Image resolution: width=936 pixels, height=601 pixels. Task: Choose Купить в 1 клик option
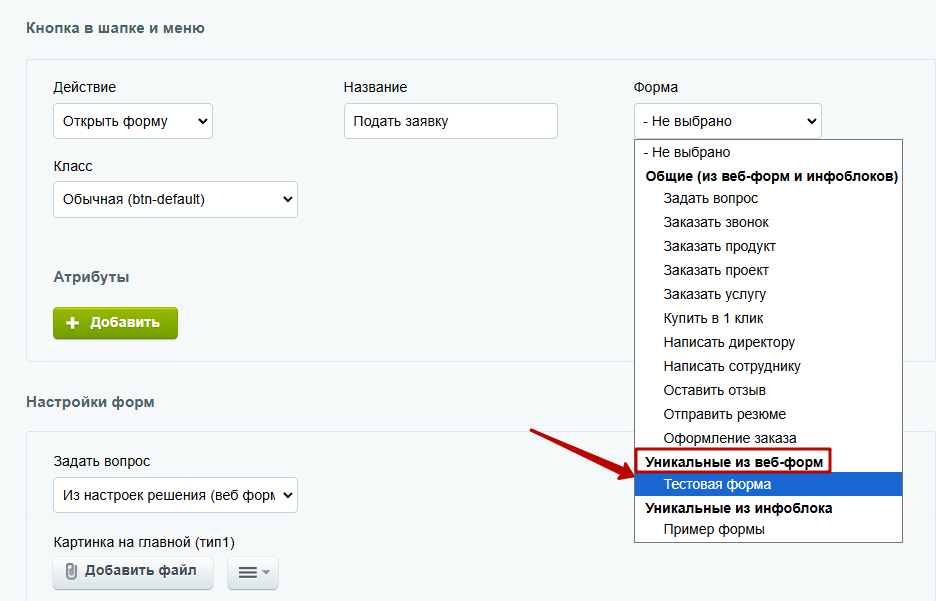[x=713, y=318]
